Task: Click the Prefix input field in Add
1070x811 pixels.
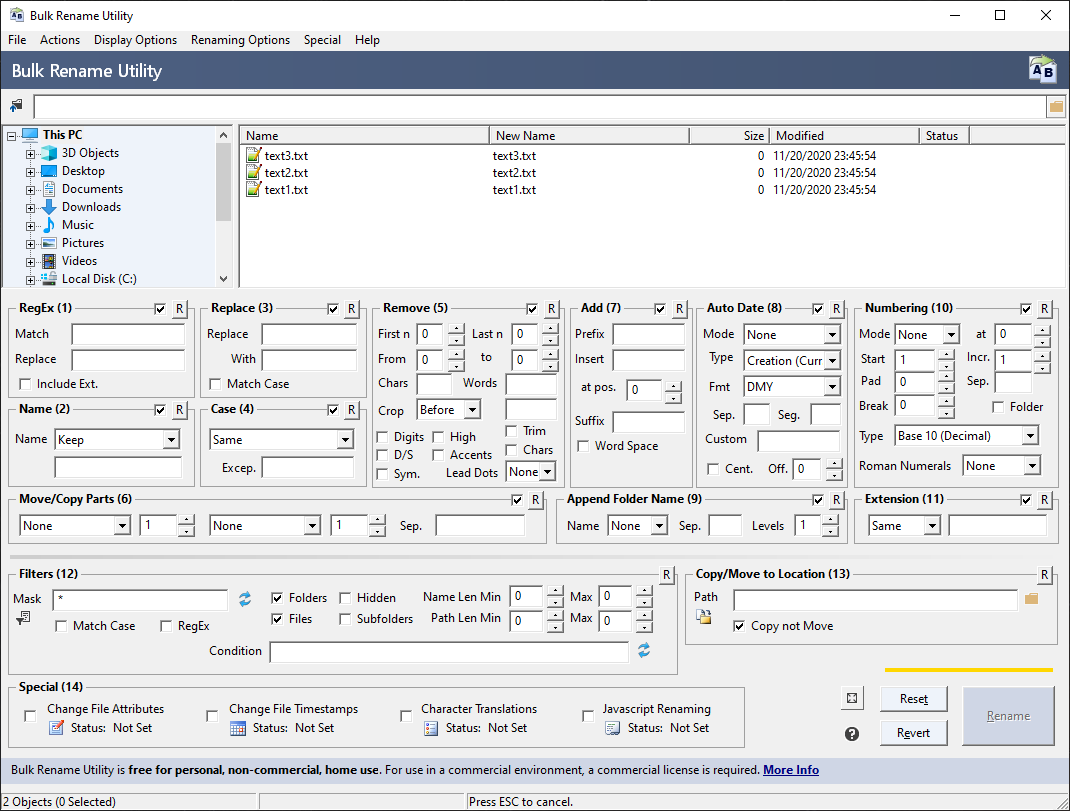Action: click(648, 335)
